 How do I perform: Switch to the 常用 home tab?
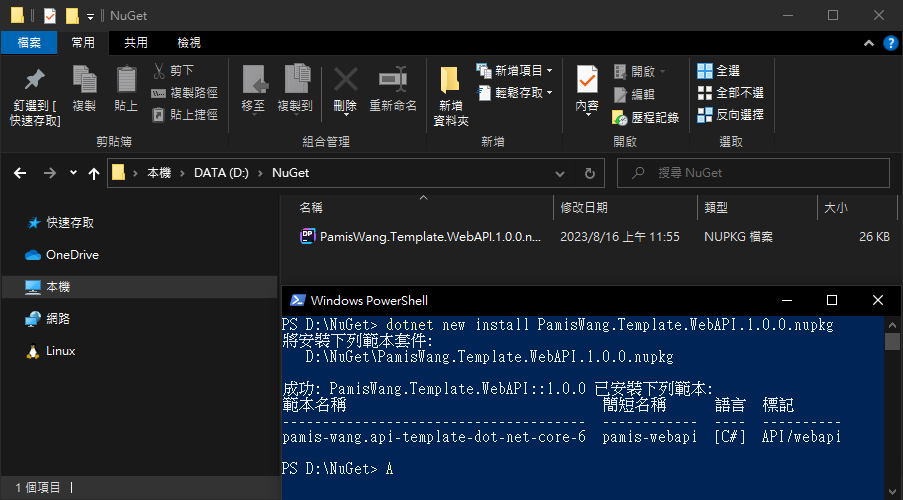pyautogui.click(x=83, y=43)
